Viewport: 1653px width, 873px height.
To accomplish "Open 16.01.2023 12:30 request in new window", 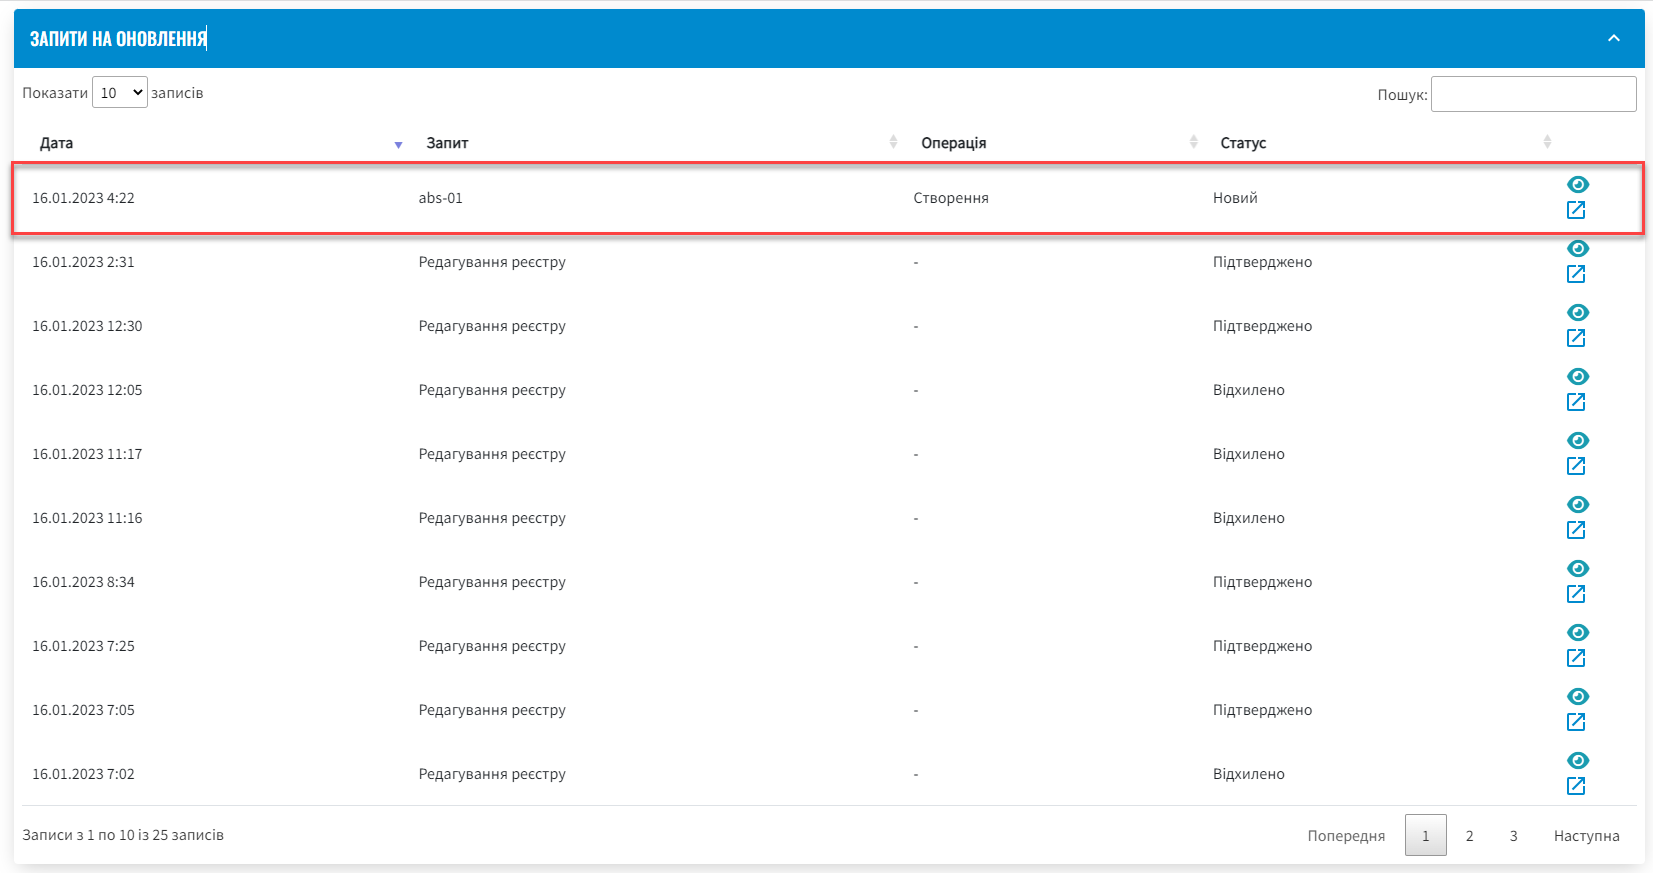I will coord(1576,338).
